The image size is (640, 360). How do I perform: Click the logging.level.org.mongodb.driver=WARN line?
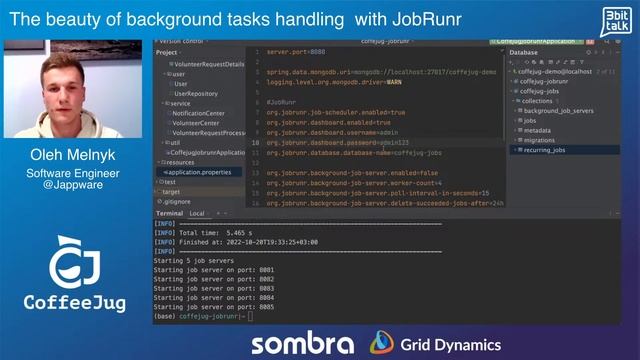coord(334,82)
